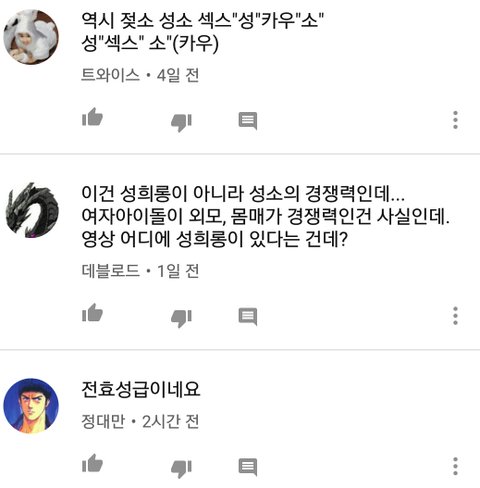Image resolution: width=480 pixels, height=488 pixels.
Task: View the anime avatar of 정대만
Action: 31,406
